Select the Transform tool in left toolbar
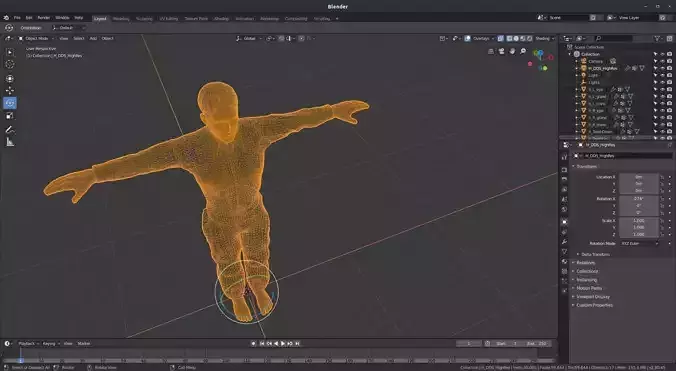 click(x=9, y=78)
